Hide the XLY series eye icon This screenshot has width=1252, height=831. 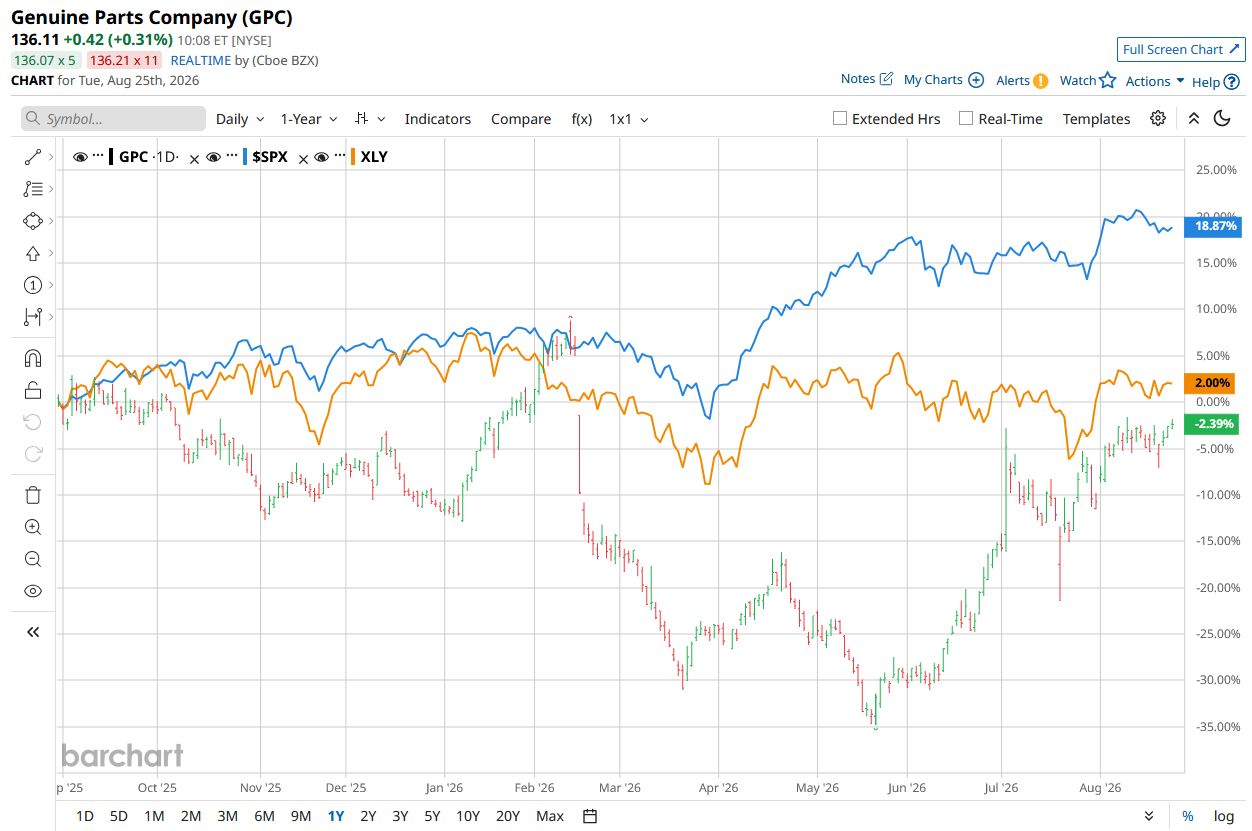click(x=322, y=157)
